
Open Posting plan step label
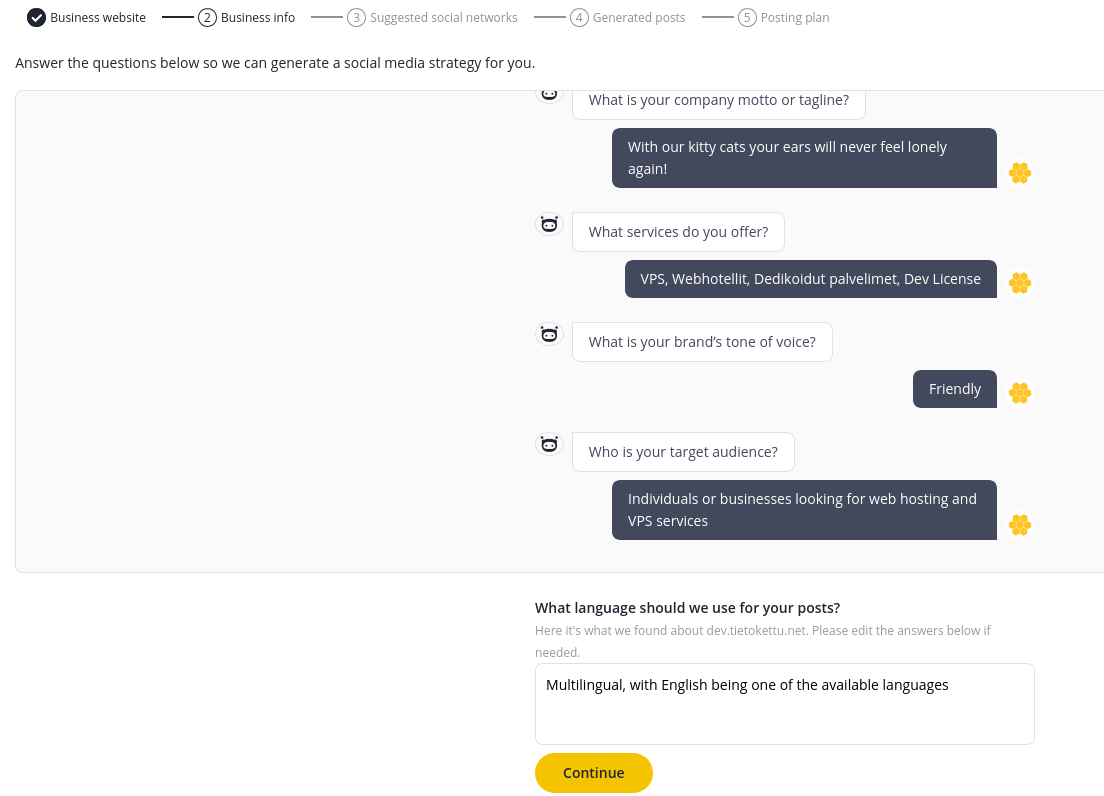[x=795, y=18]
